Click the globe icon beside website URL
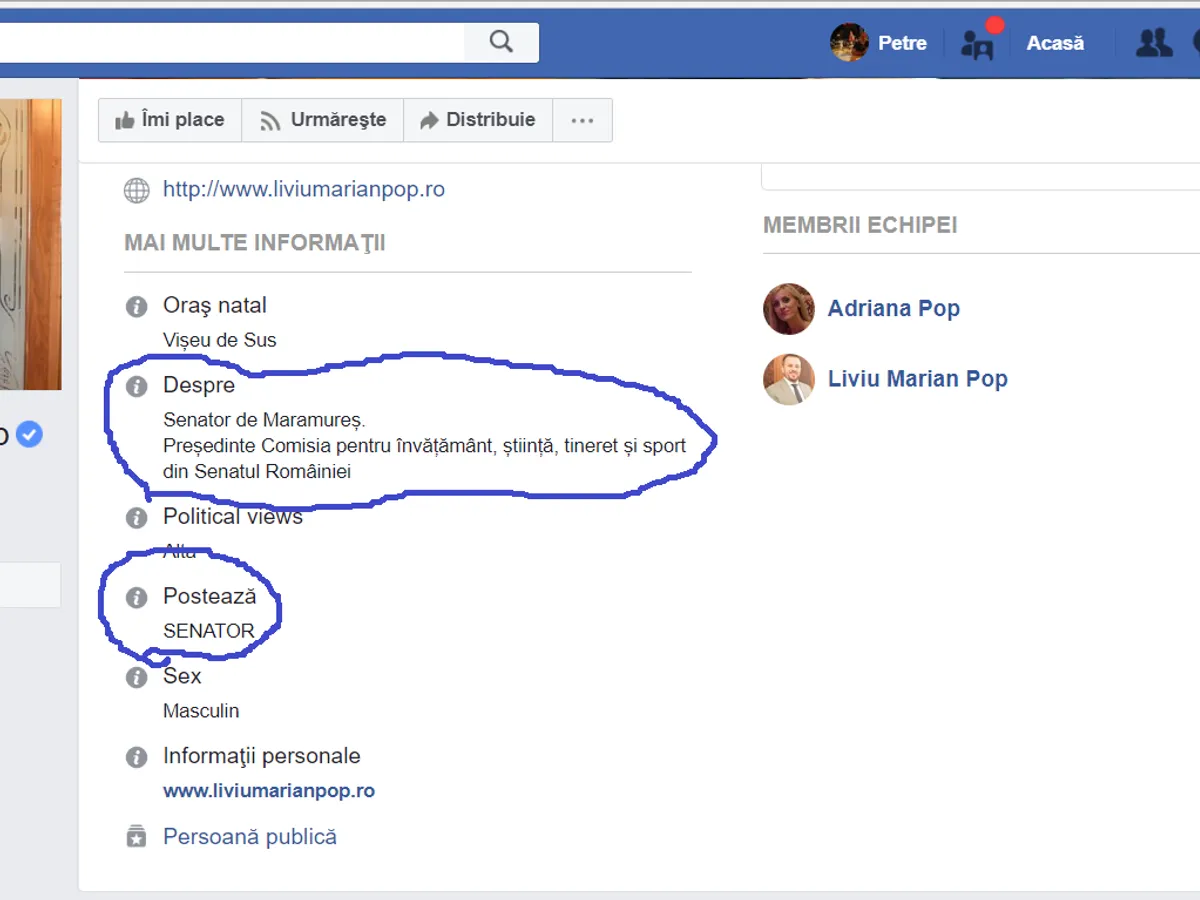Image resolution: width=1200 pixels, height=900 pixels. coord(137,190)
